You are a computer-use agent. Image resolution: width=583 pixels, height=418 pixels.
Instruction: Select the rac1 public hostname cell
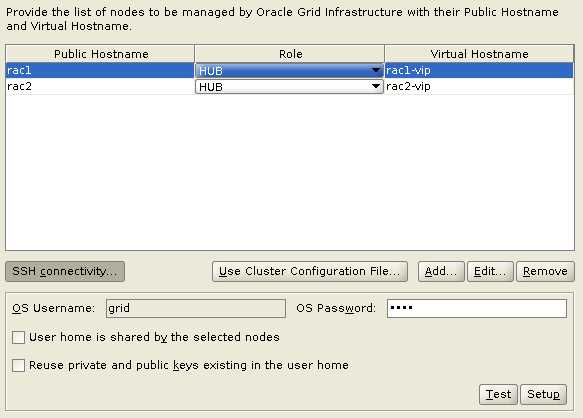pos(100,70)
